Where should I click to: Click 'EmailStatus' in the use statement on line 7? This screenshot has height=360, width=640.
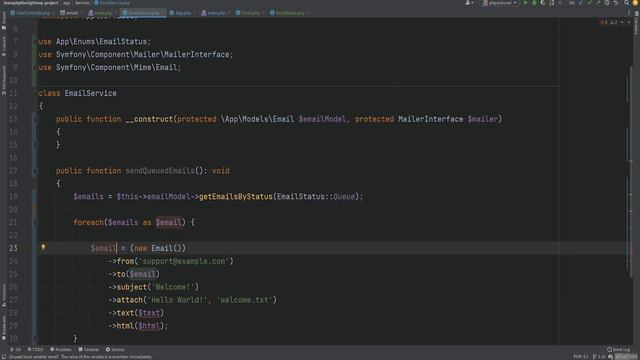click(123, 41)
